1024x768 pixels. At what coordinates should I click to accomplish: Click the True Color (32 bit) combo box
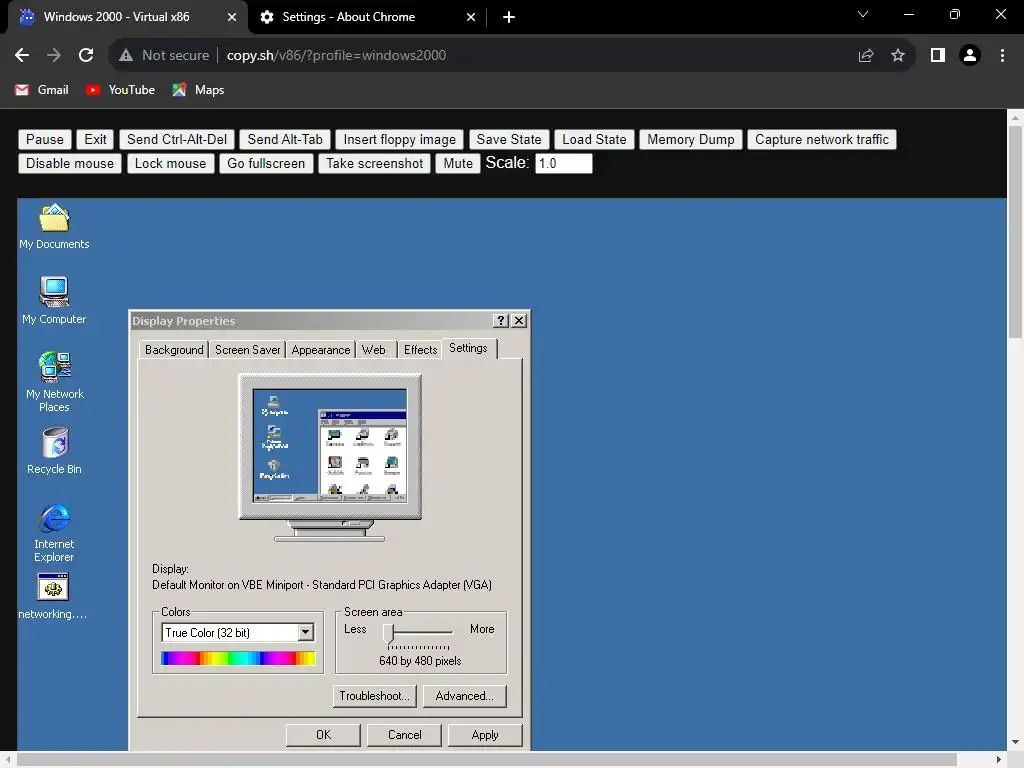[x=238, y=632]
